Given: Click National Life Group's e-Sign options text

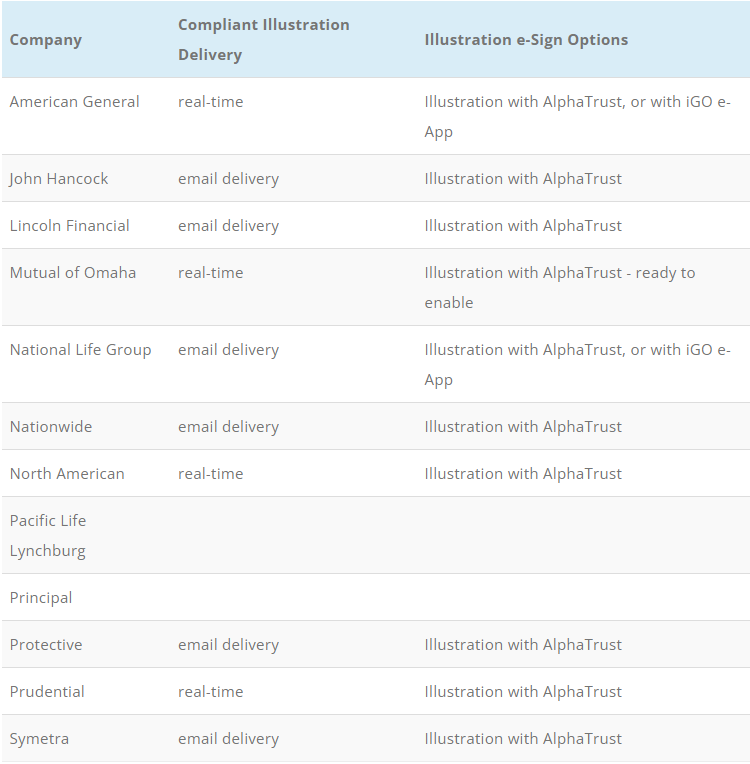Looking at the screenshot, I should pyautogui.click(x=577, y=364).
